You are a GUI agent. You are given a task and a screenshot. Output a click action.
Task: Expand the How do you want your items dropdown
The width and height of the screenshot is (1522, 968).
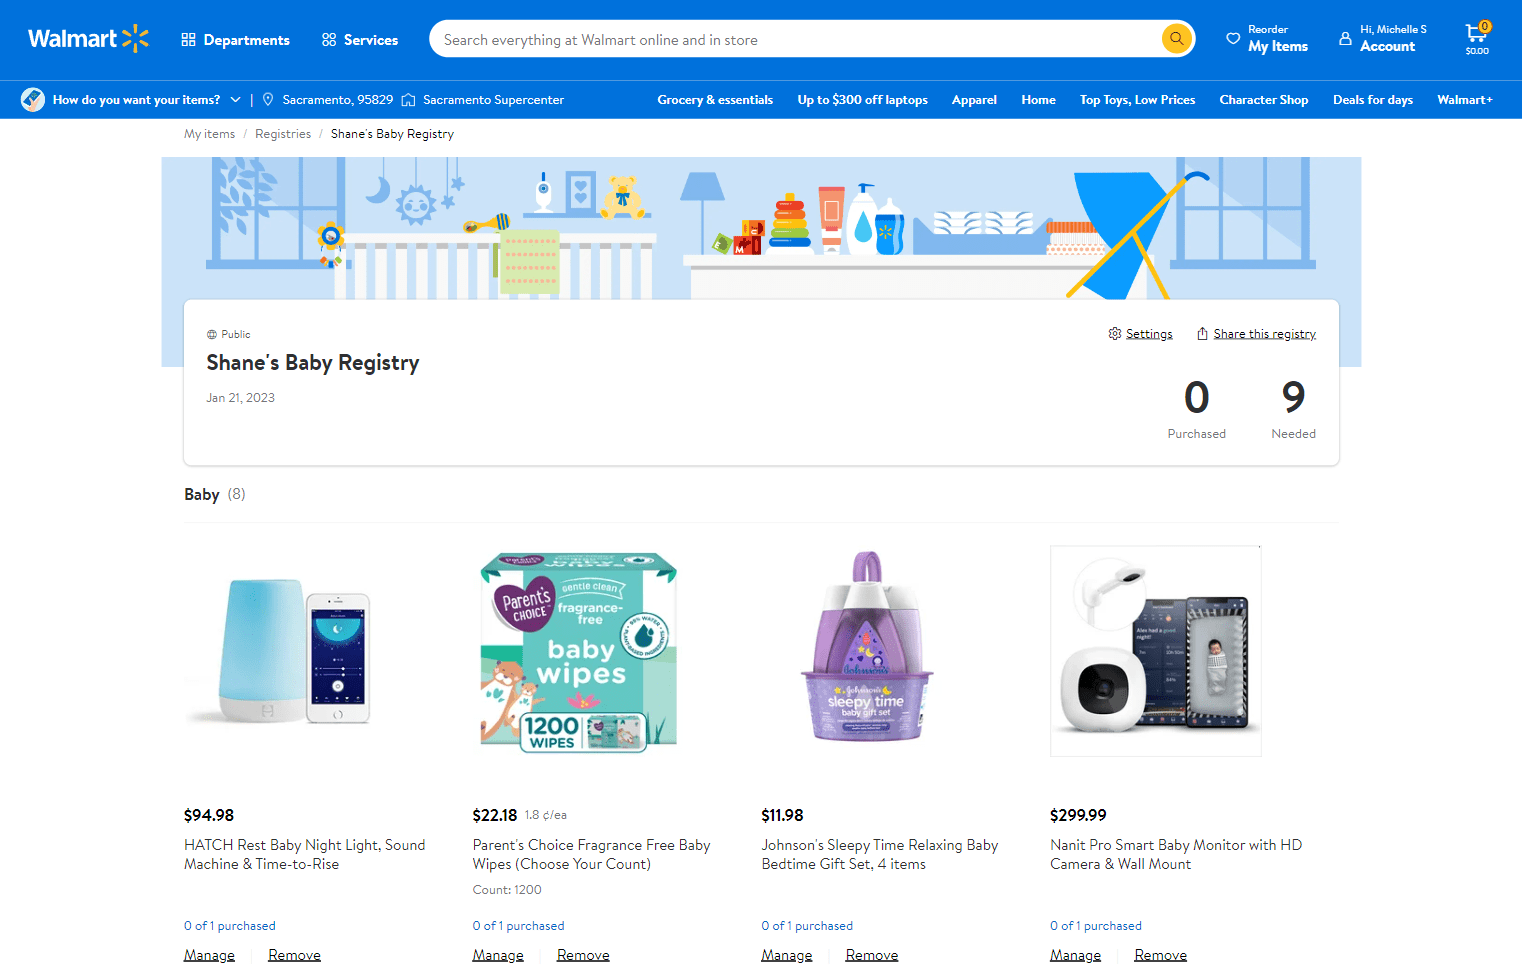click(236, 99)
